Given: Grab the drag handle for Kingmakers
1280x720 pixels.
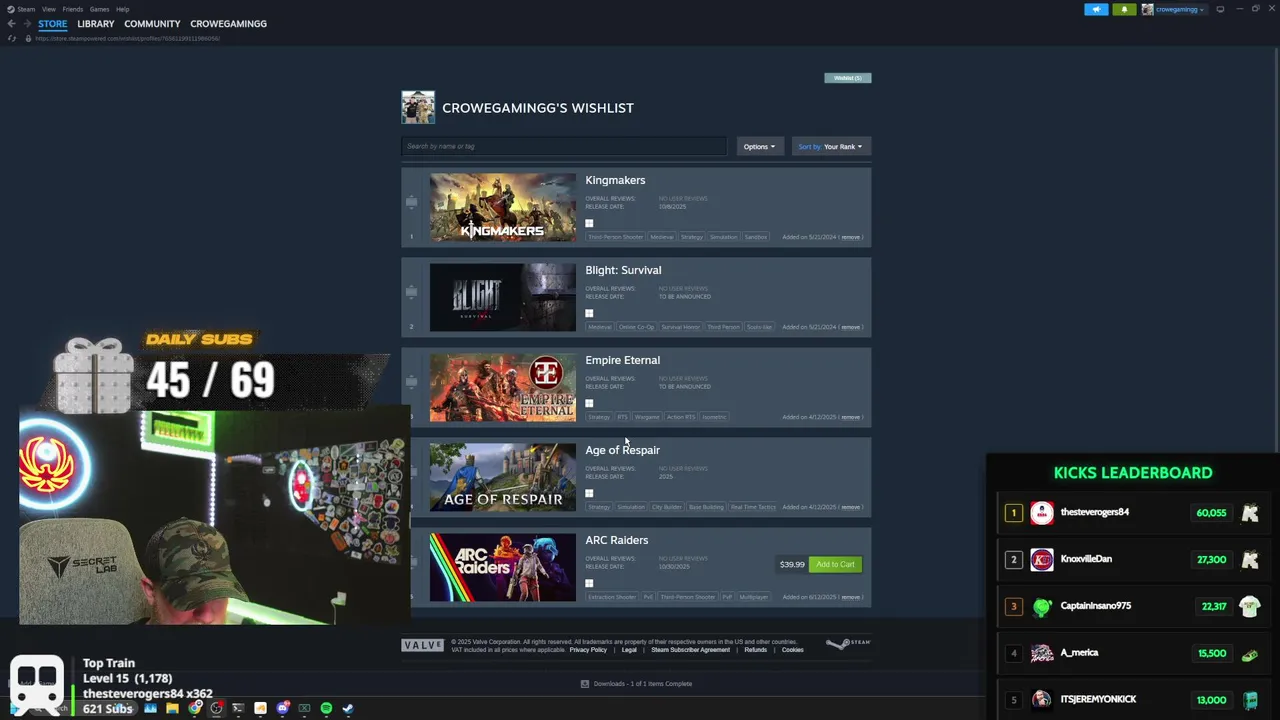Looking at the screenshot, I should click(411, 202).
